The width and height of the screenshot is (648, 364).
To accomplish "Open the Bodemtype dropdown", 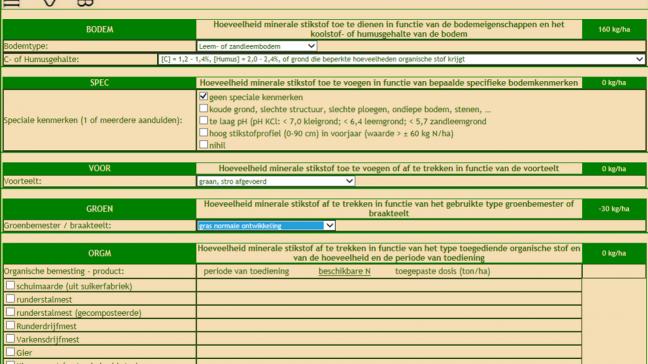I will click(257, 46).
